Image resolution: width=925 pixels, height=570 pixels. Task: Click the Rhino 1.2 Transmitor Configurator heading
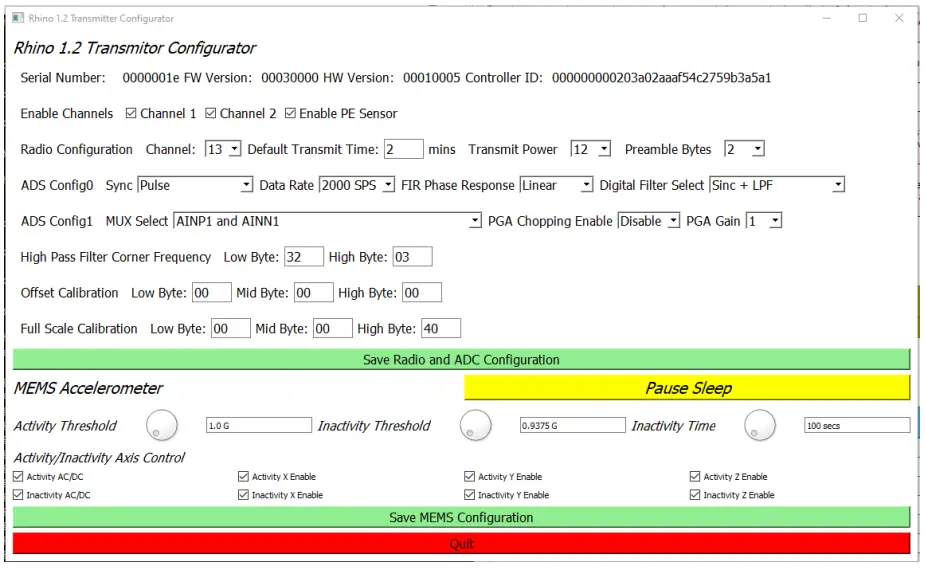click(x=135, y=48)
